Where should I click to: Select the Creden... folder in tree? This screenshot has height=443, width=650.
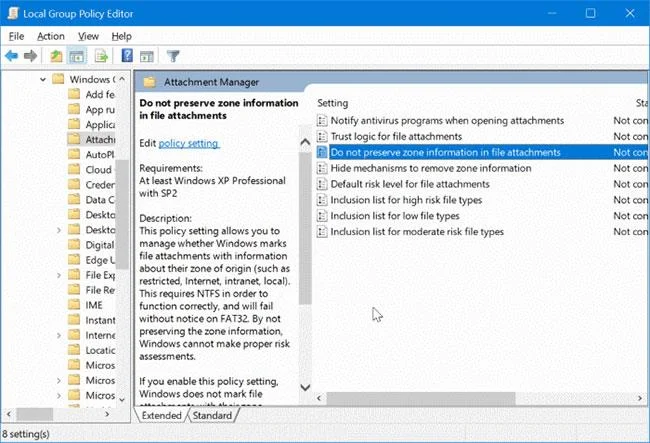click(x=91, y=185)
